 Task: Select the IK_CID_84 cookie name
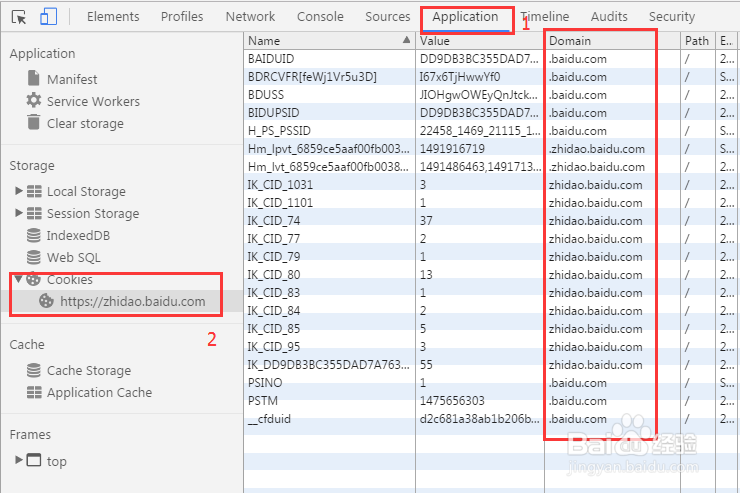tap(274, 310)
